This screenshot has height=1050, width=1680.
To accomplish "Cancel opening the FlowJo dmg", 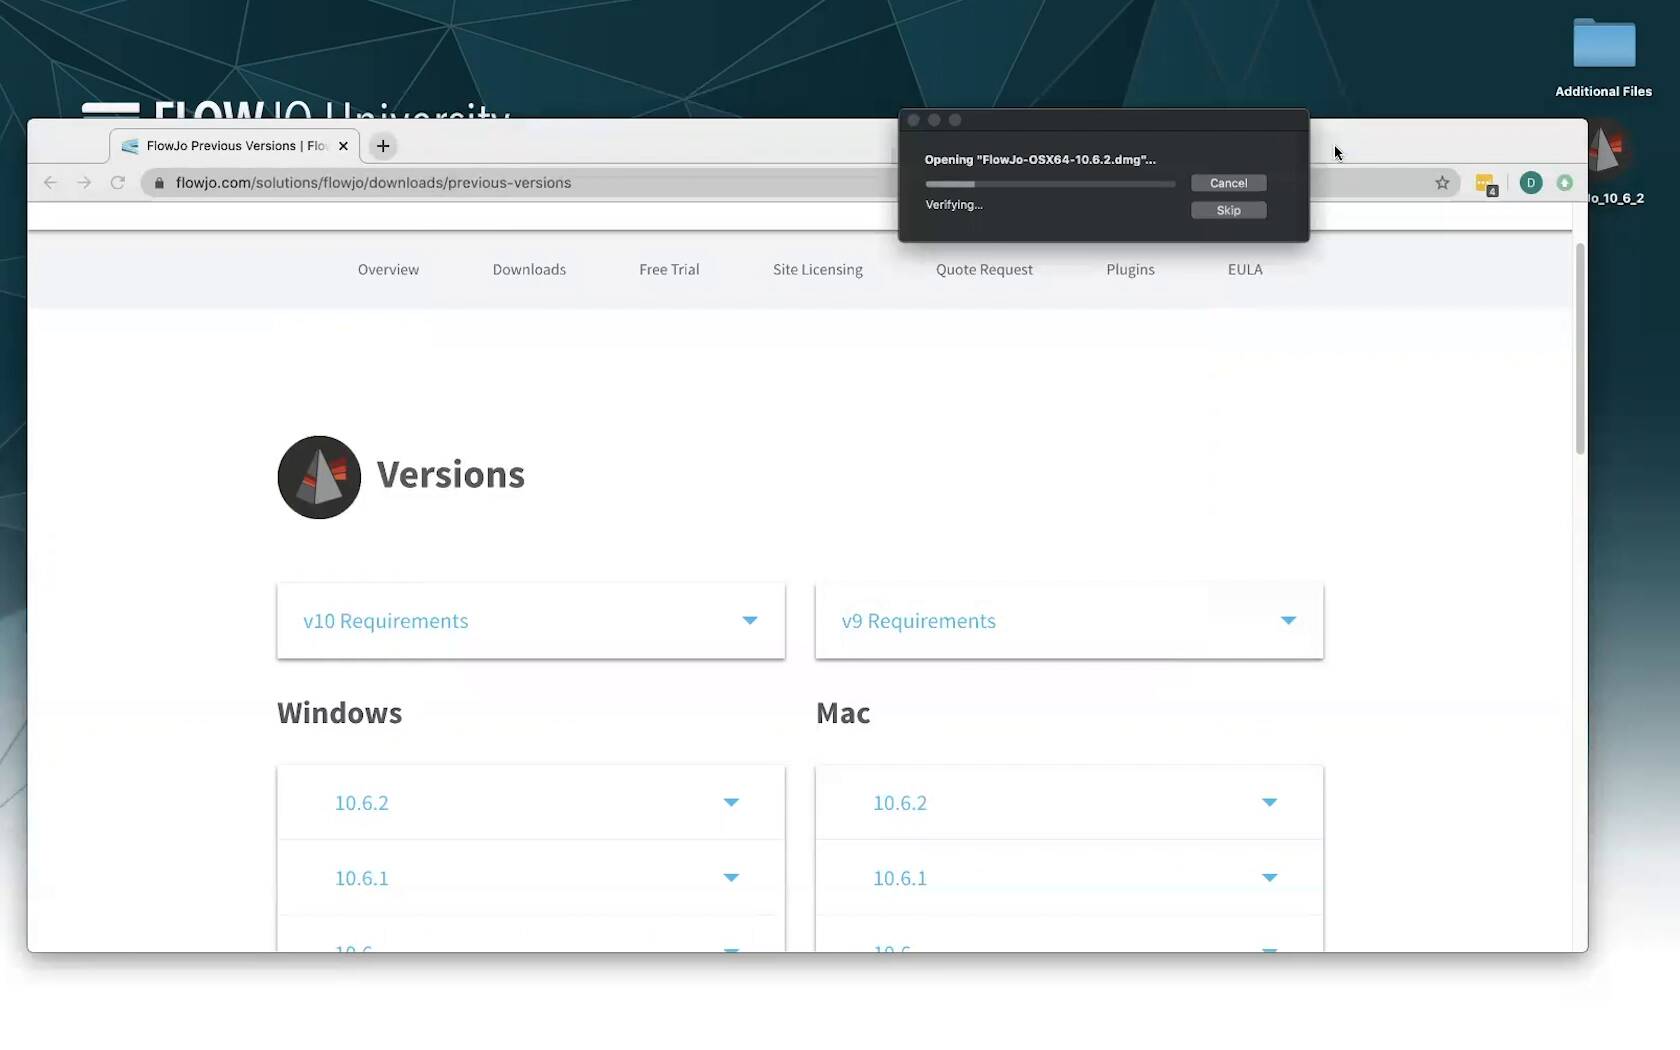I will point(1228,183).
